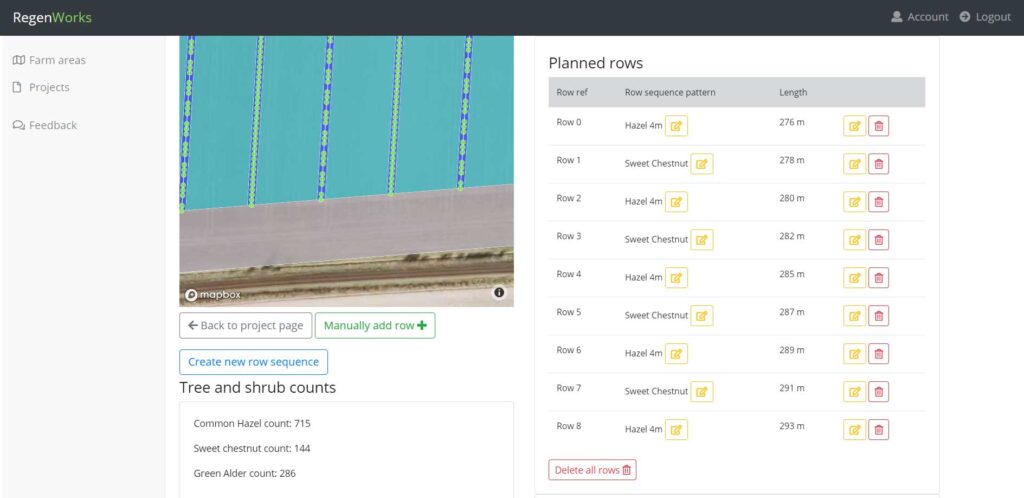
Task: Edit the sequence pattern icon for Row 0
Action: [676, 126]
